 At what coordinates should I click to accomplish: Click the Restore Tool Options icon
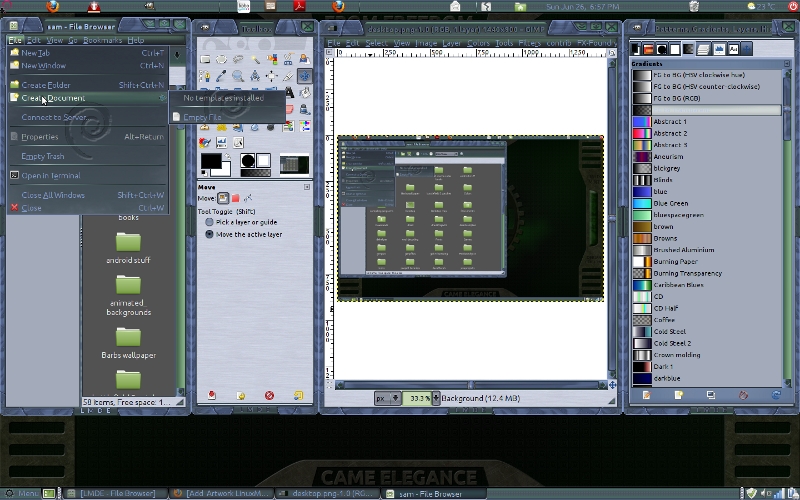(x=240, y=395)
